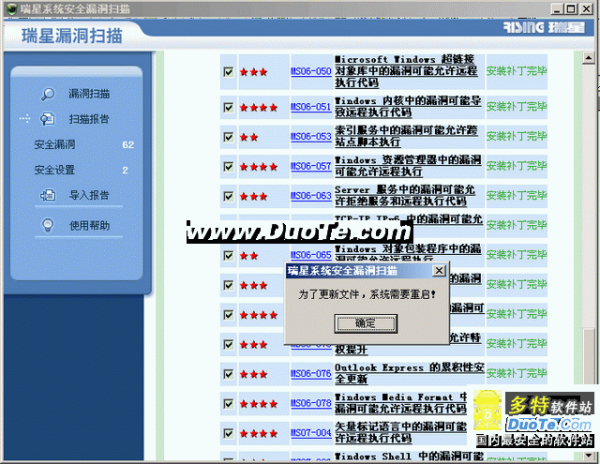Uncheck the MS06-051 row checkbox
The image size is (600, 464).
(x=228, y=107)
